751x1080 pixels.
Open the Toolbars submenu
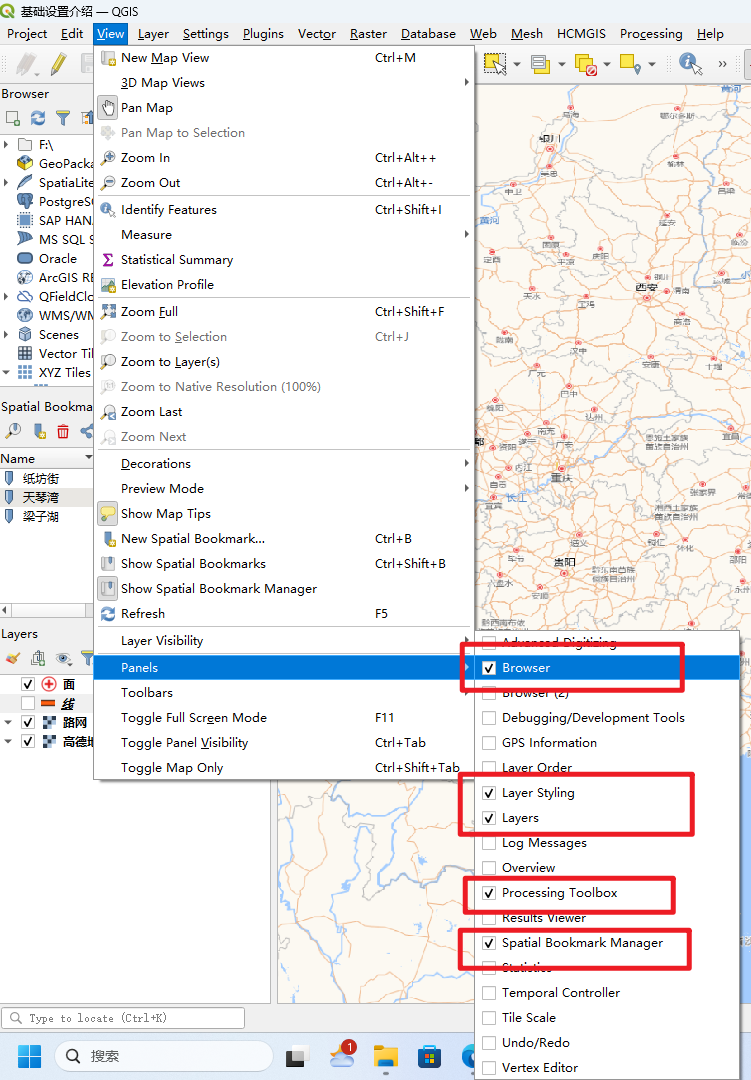tap(284, 693)
